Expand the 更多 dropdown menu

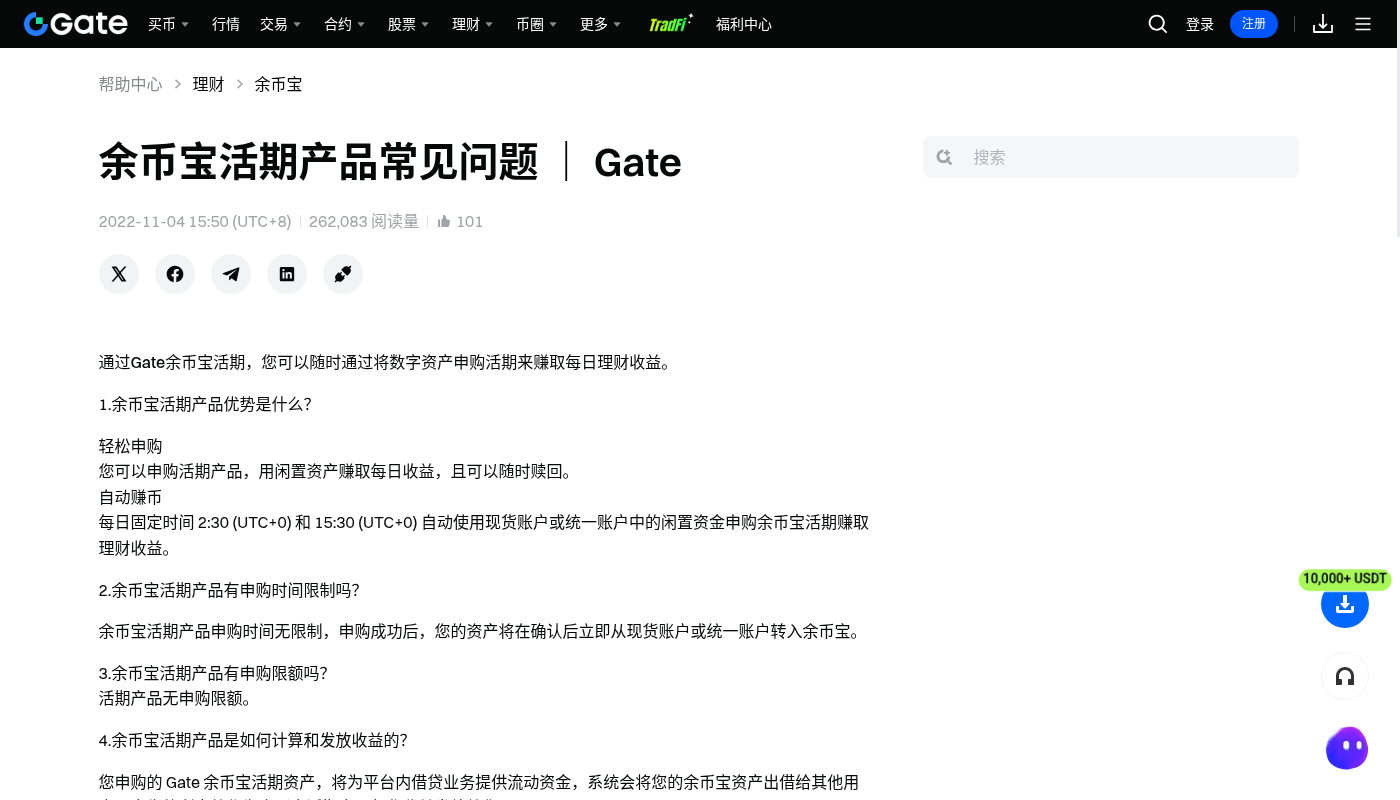pos(600,24)
